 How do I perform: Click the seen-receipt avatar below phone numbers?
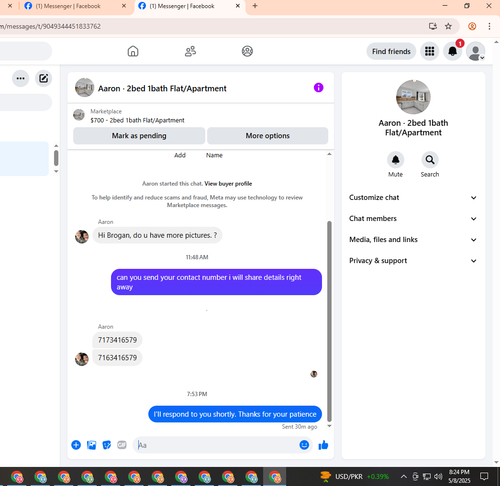(314, 374)
